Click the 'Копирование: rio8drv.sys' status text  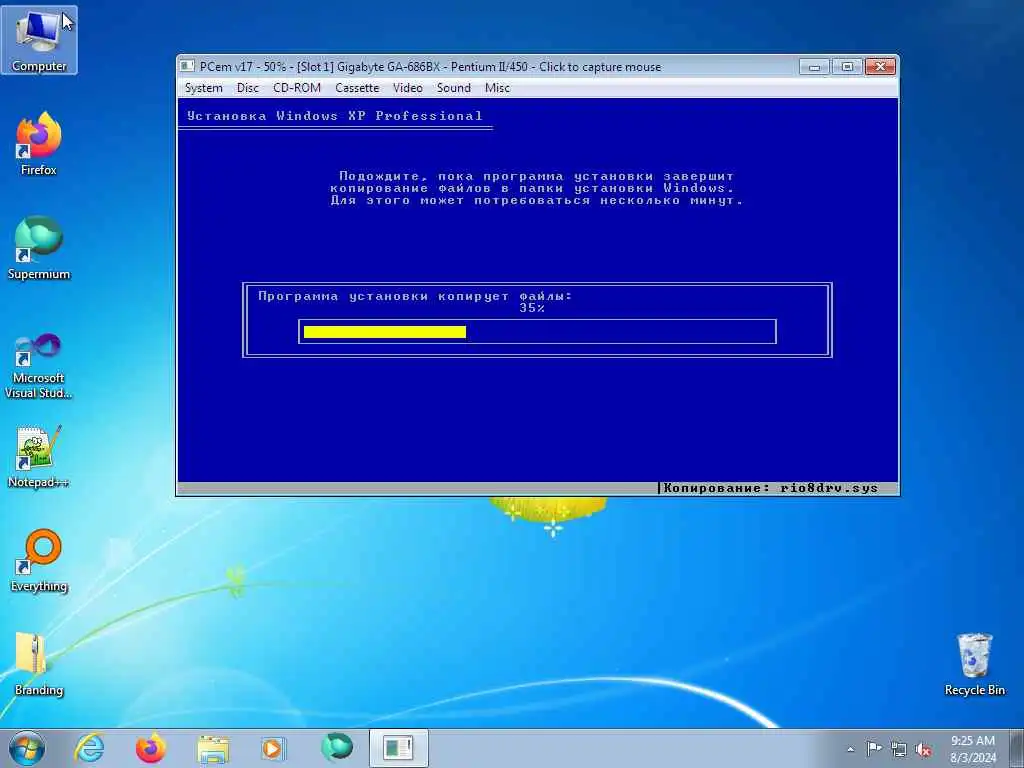[771, 488]
